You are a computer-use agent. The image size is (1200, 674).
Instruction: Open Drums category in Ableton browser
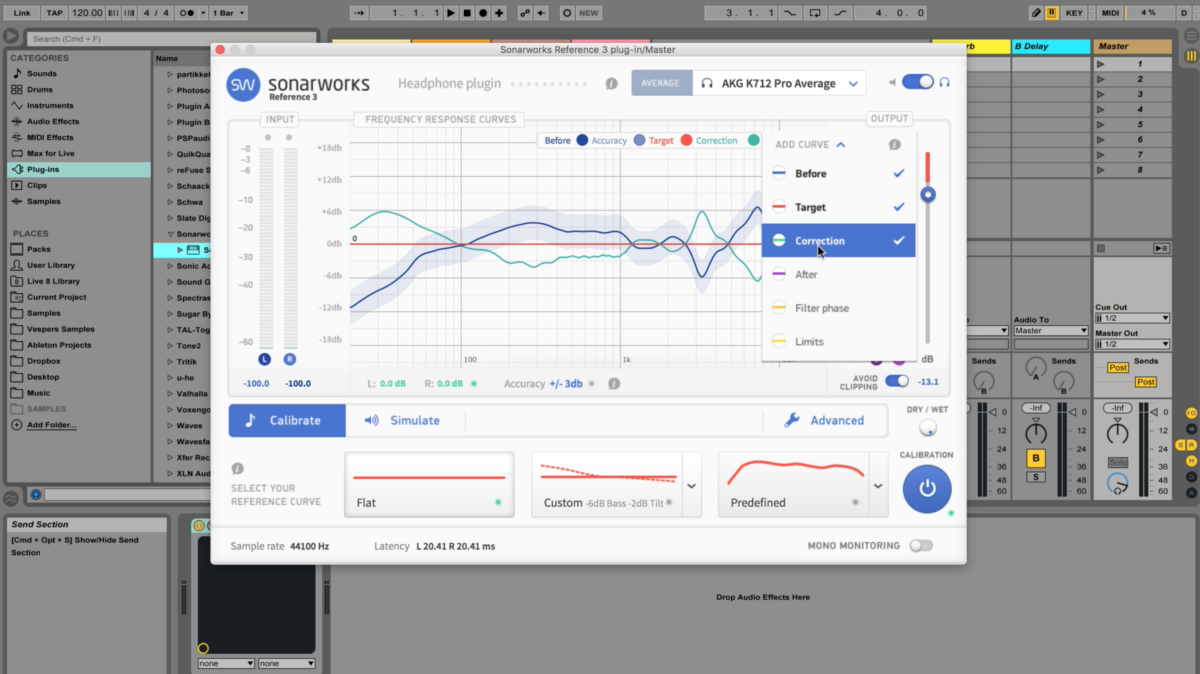coord(41,90)
